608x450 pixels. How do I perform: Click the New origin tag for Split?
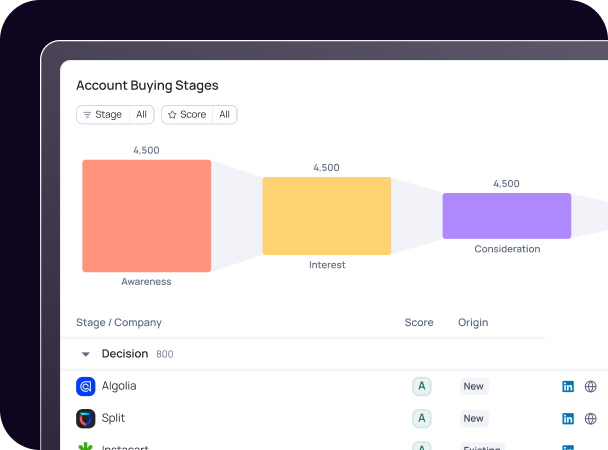tap(474, 419)
